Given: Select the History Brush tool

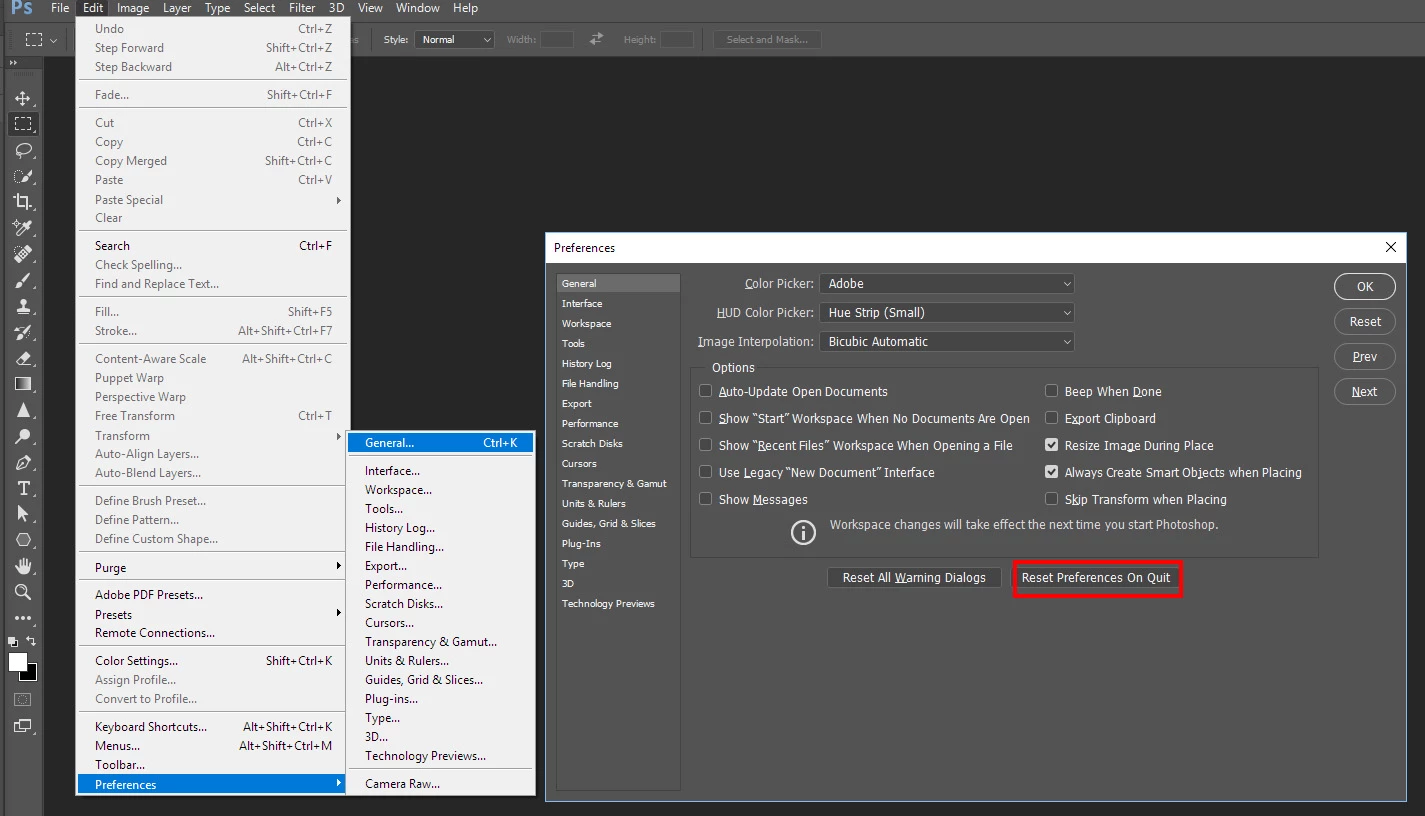Looking at the screenshot, I should [x=22, y=332].
